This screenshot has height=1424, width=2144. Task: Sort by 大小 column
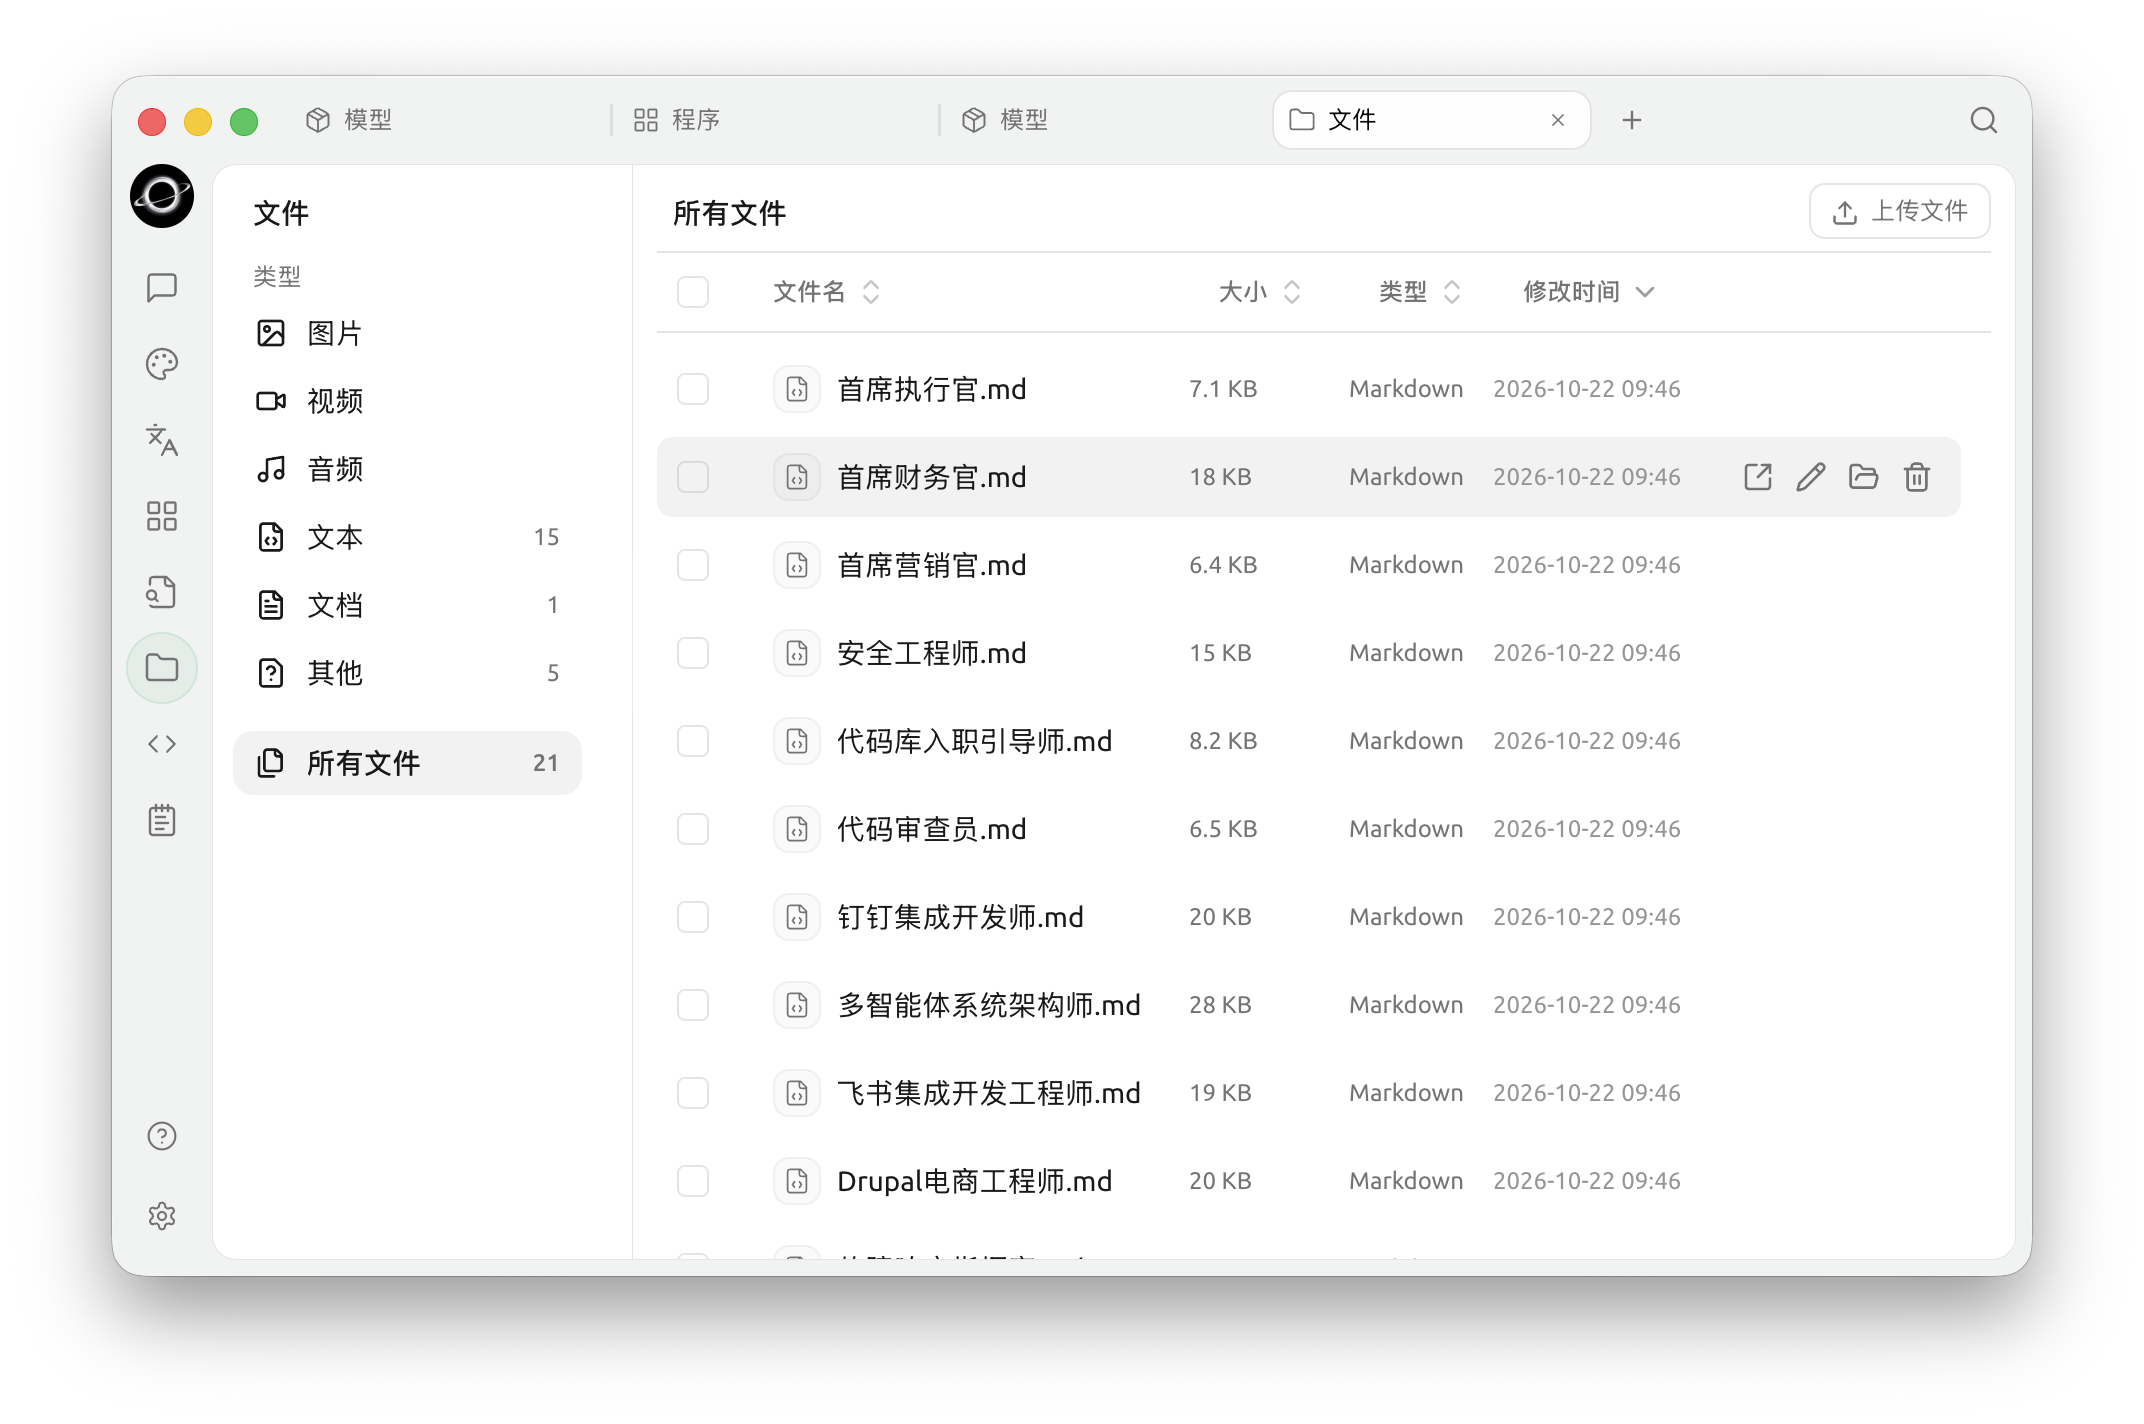point(1259,292)
